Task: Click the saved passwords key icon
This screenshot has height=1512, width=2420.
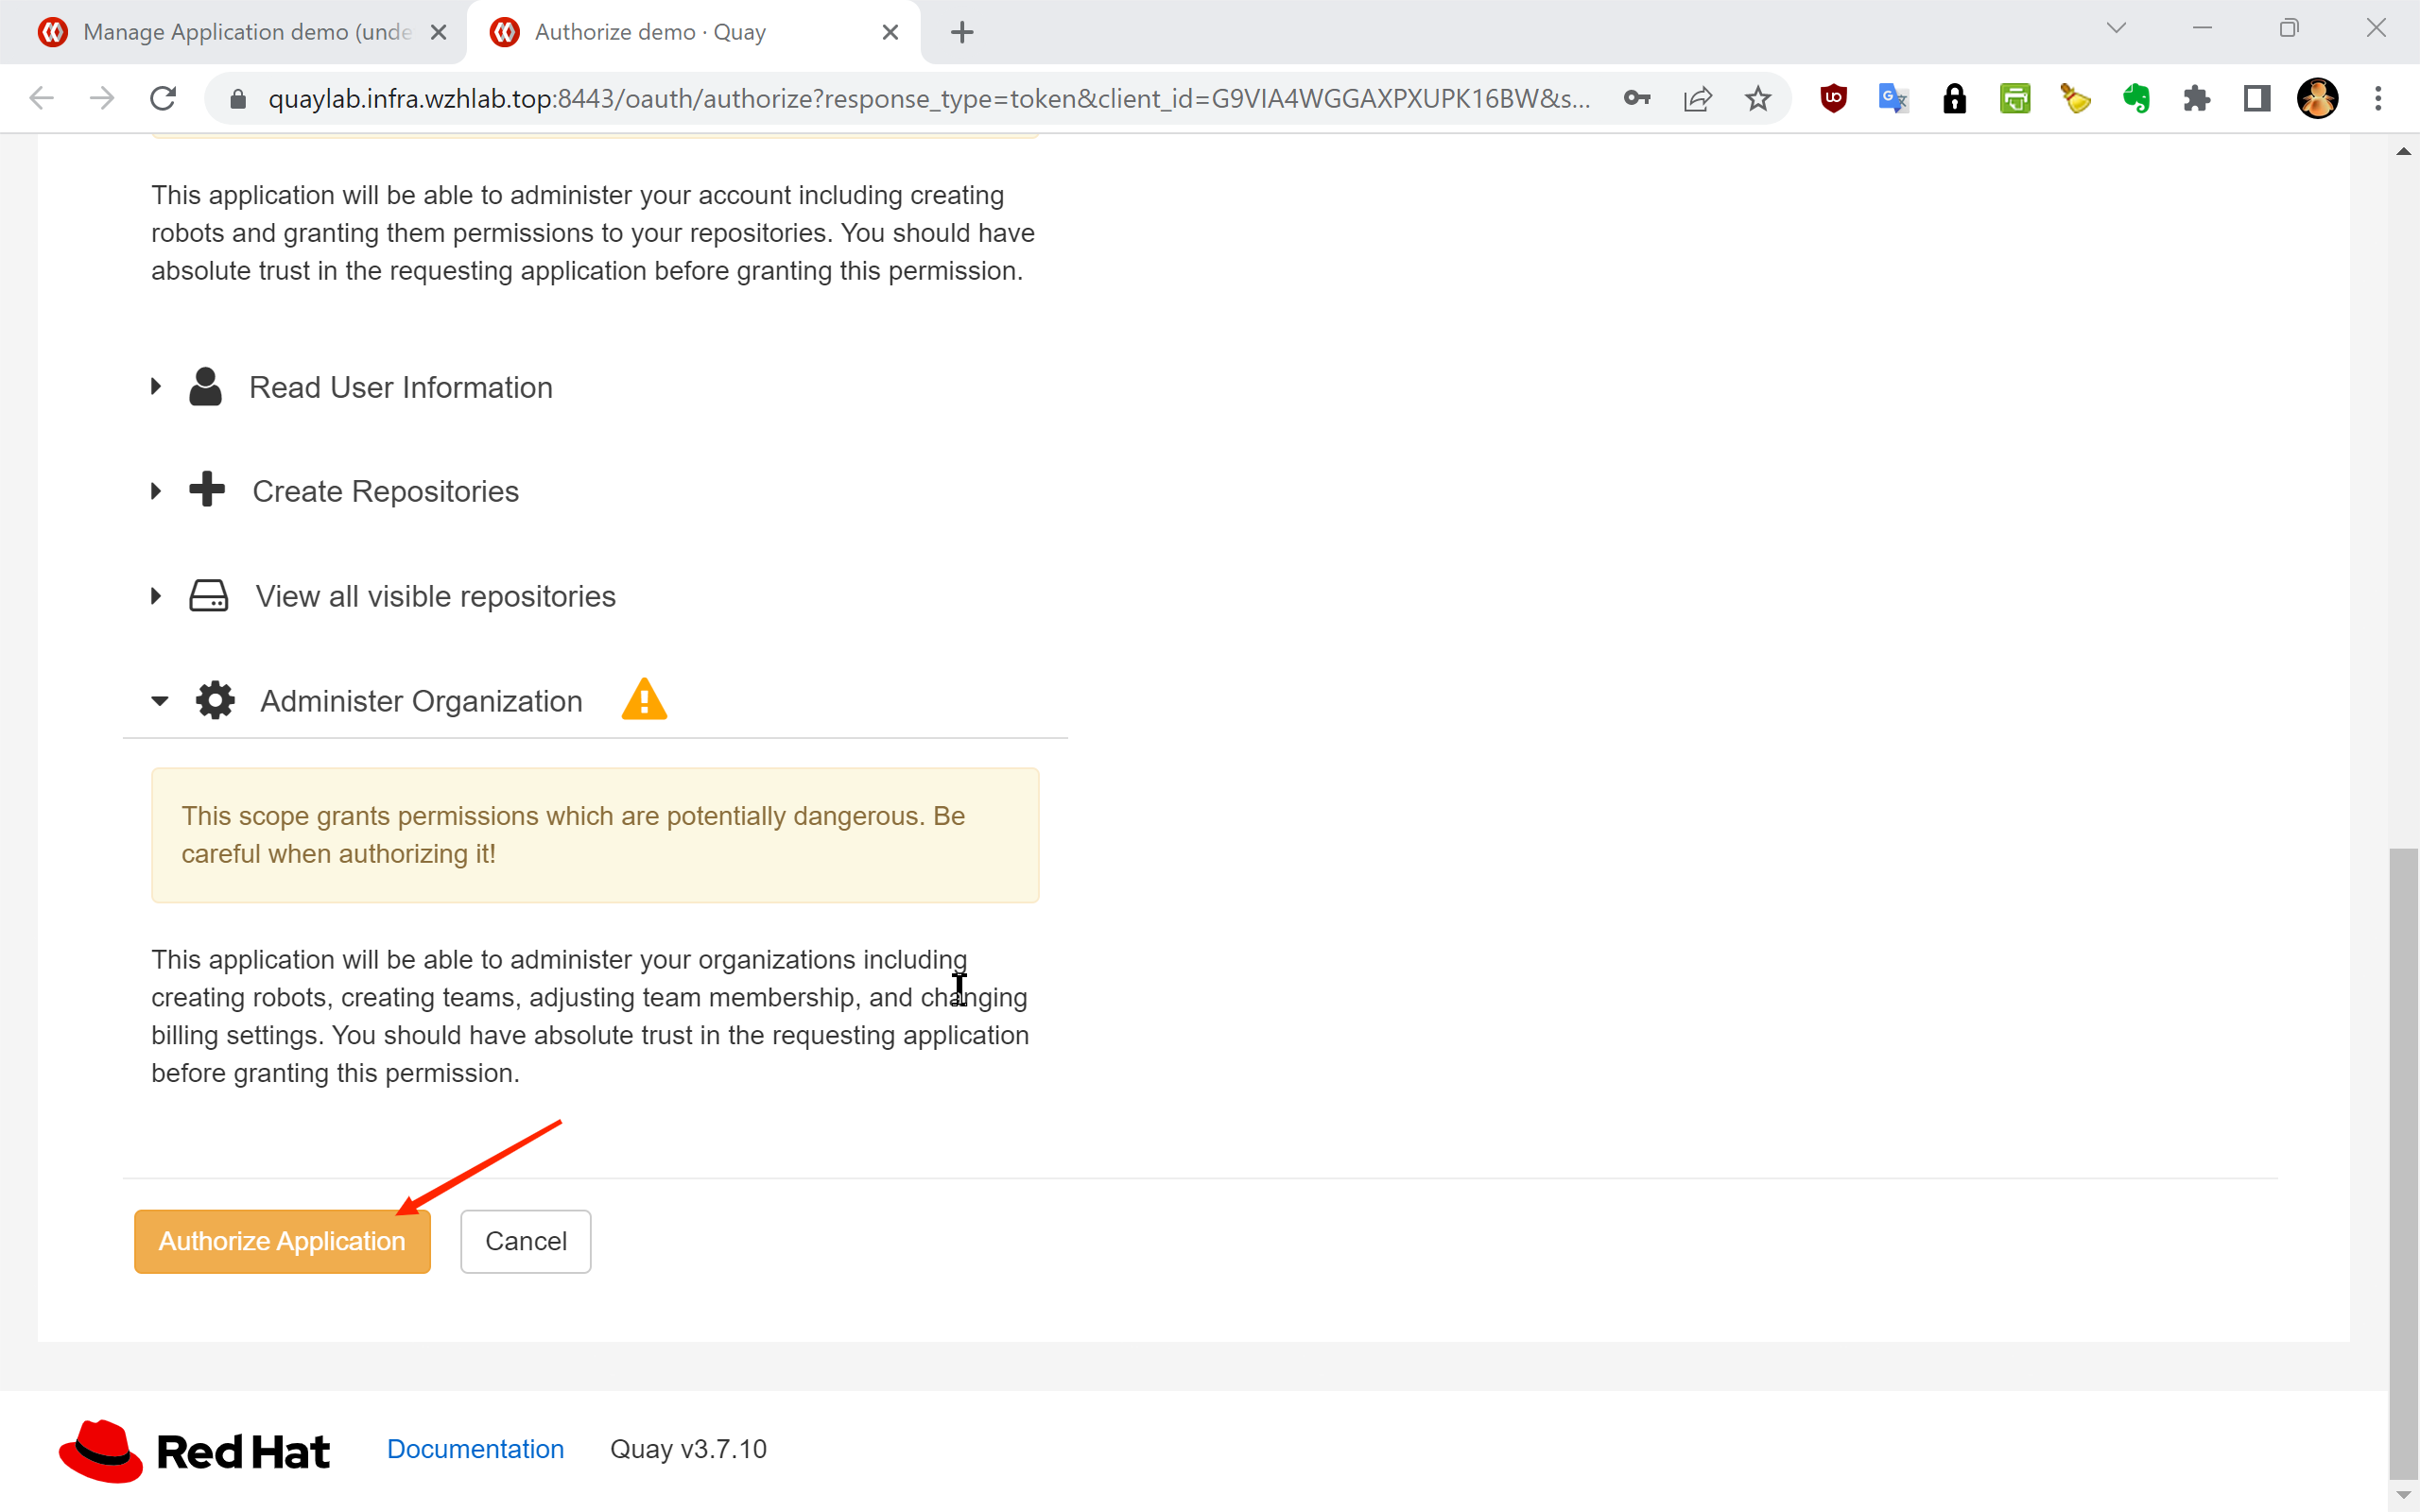Action: point(1637,98)
